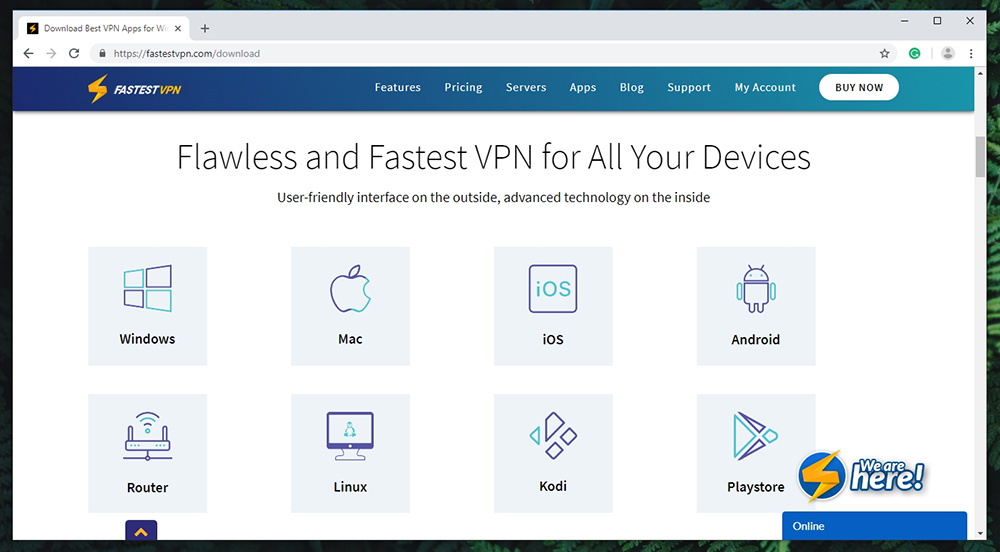Click the Linux label text
1000x552 pixels.
click(x=350, y=487)
